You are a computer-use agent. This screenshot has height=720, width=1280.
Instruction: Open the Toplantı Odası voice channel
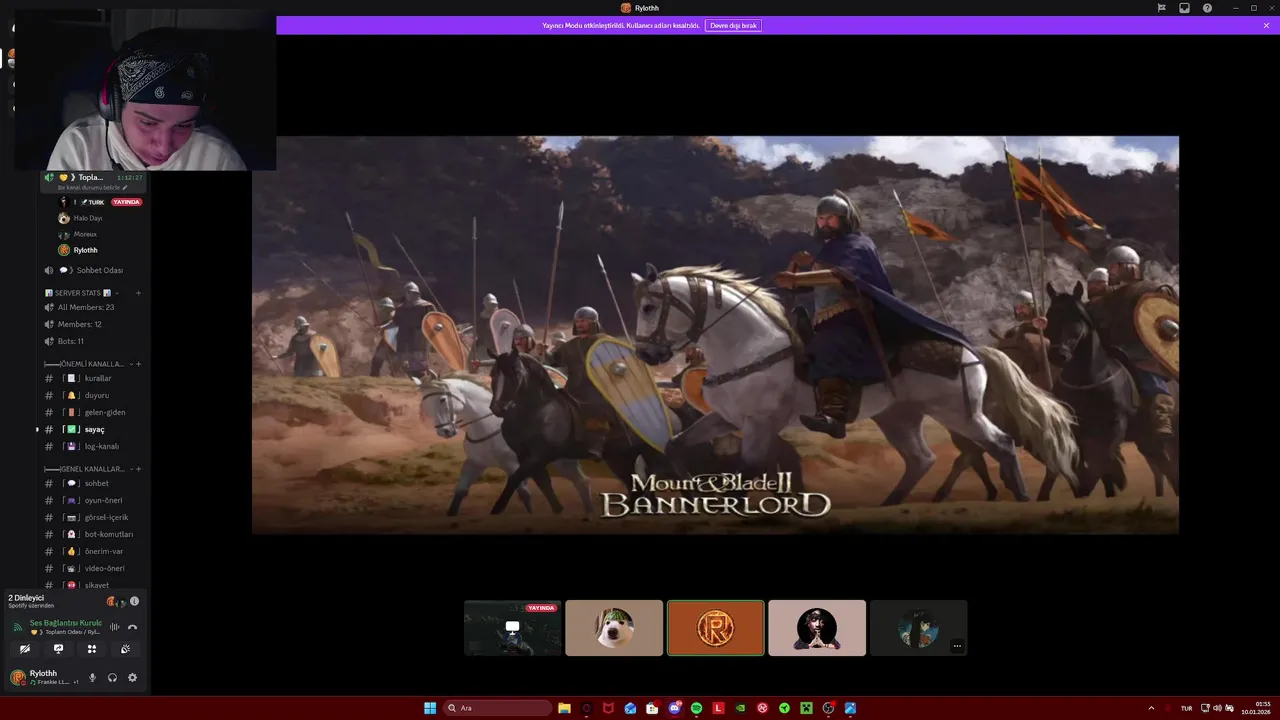(x=94, y=177)
